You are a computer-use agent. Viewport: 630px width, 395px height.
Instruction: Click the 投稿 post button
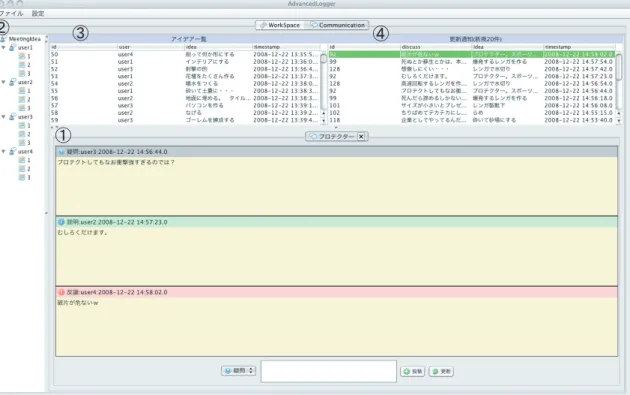(413, 371)
